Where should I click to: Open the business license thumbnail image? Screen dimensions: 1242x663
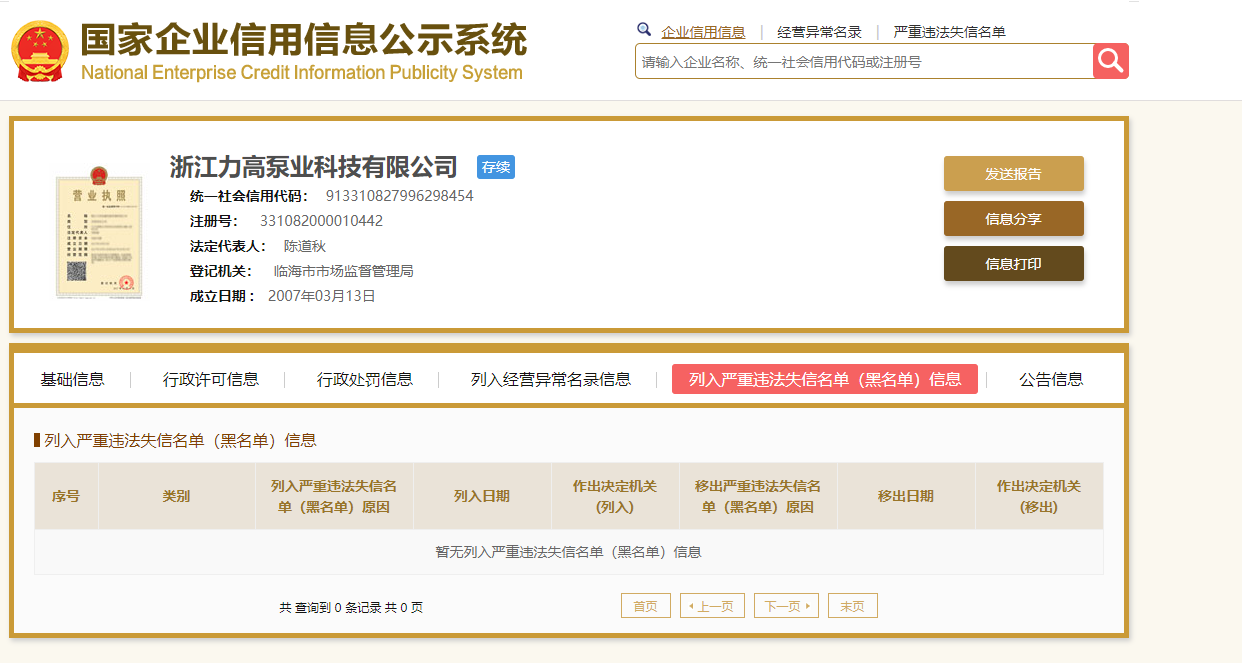click(x=98, y=235)
